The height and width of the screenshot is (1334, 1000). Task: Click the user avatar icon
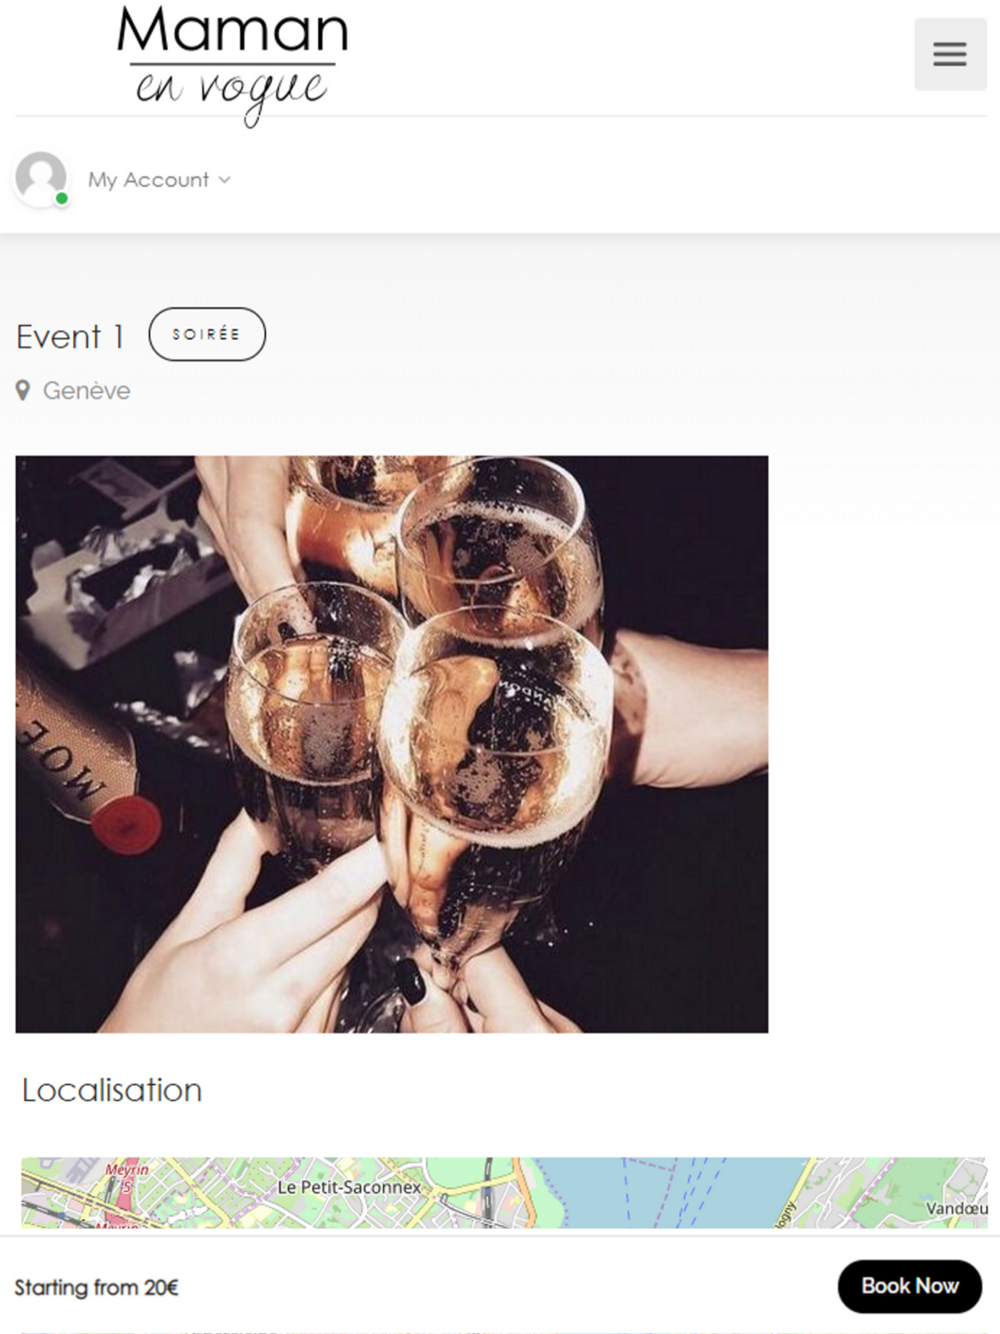click(41, 178)
